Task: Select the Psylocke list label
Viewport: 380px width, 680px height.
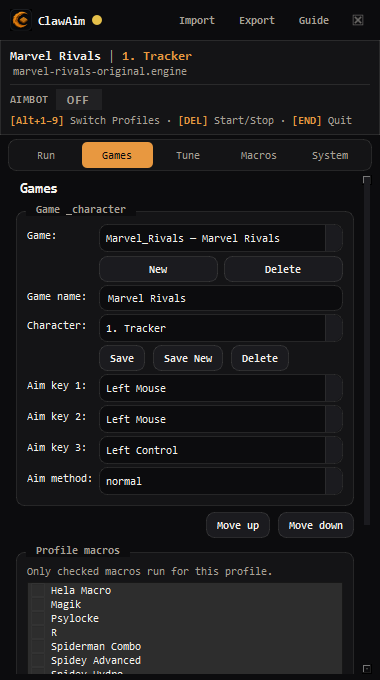Action: point(75,618)
